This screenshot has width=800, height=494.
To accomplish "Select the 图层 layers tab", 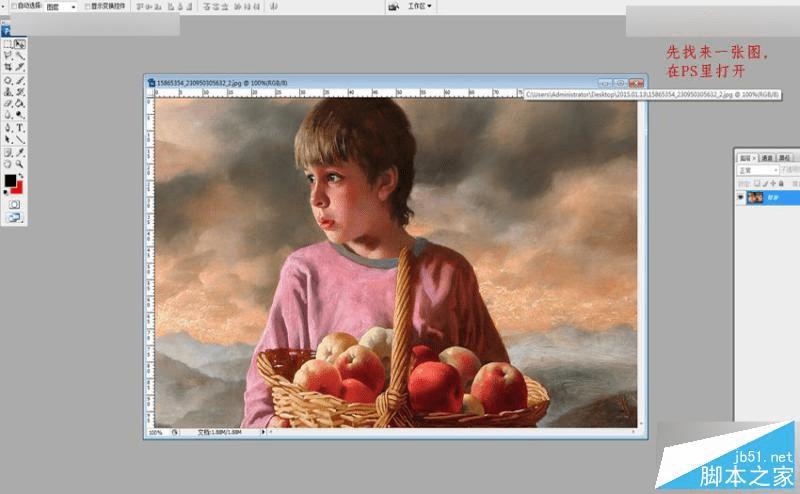I will [745, 158].
